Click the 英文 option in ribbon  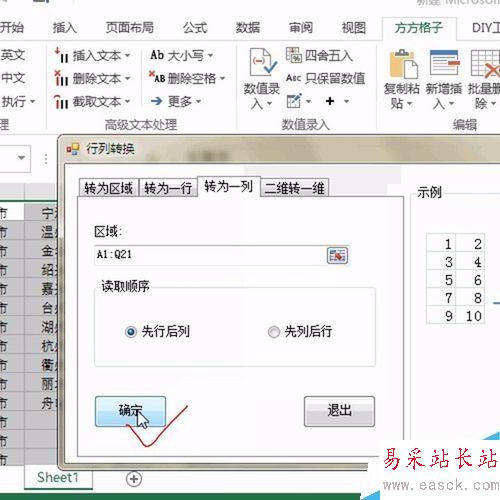click(x=13, y=55)
